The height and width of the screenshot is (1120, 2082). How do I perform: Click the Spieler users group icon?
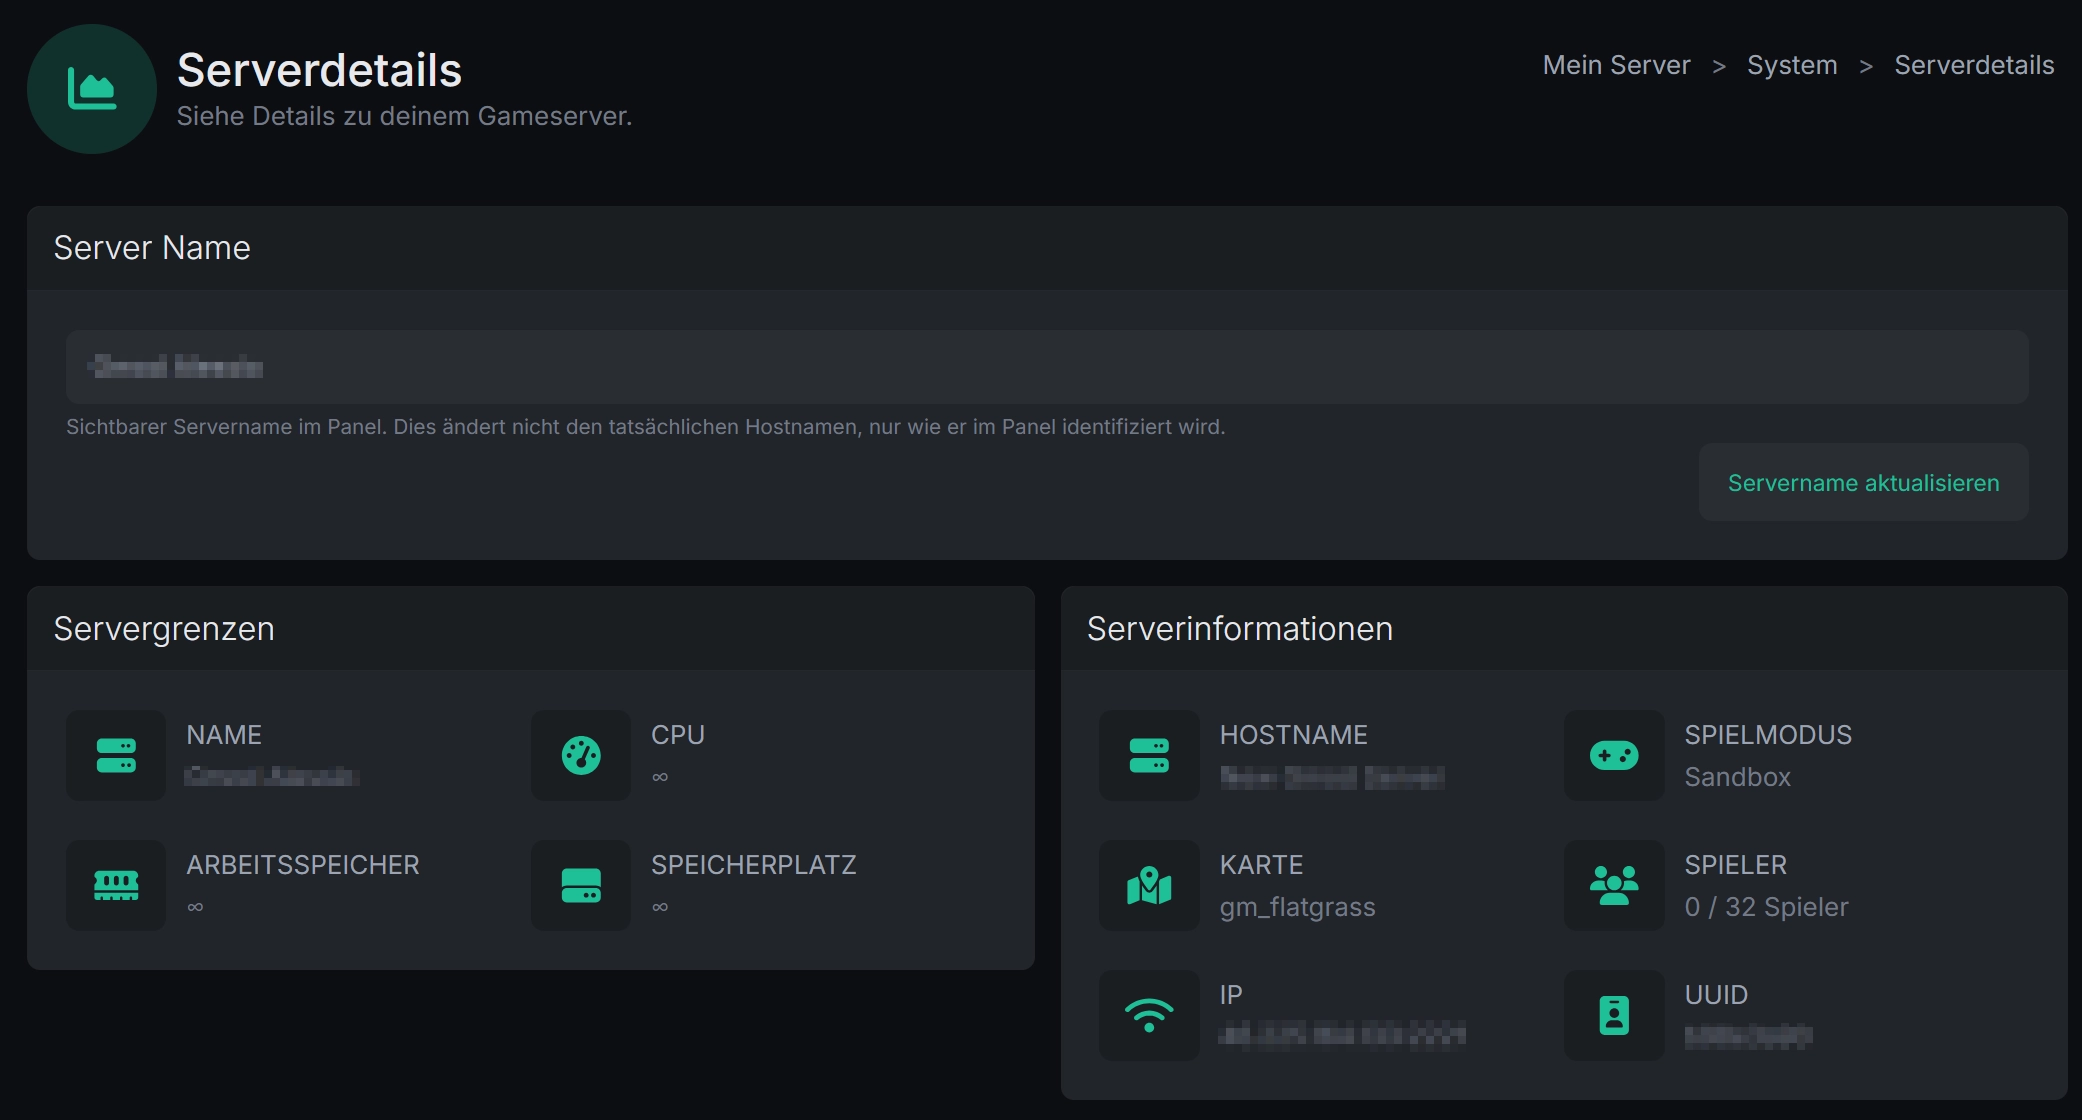click(1614, 885)
